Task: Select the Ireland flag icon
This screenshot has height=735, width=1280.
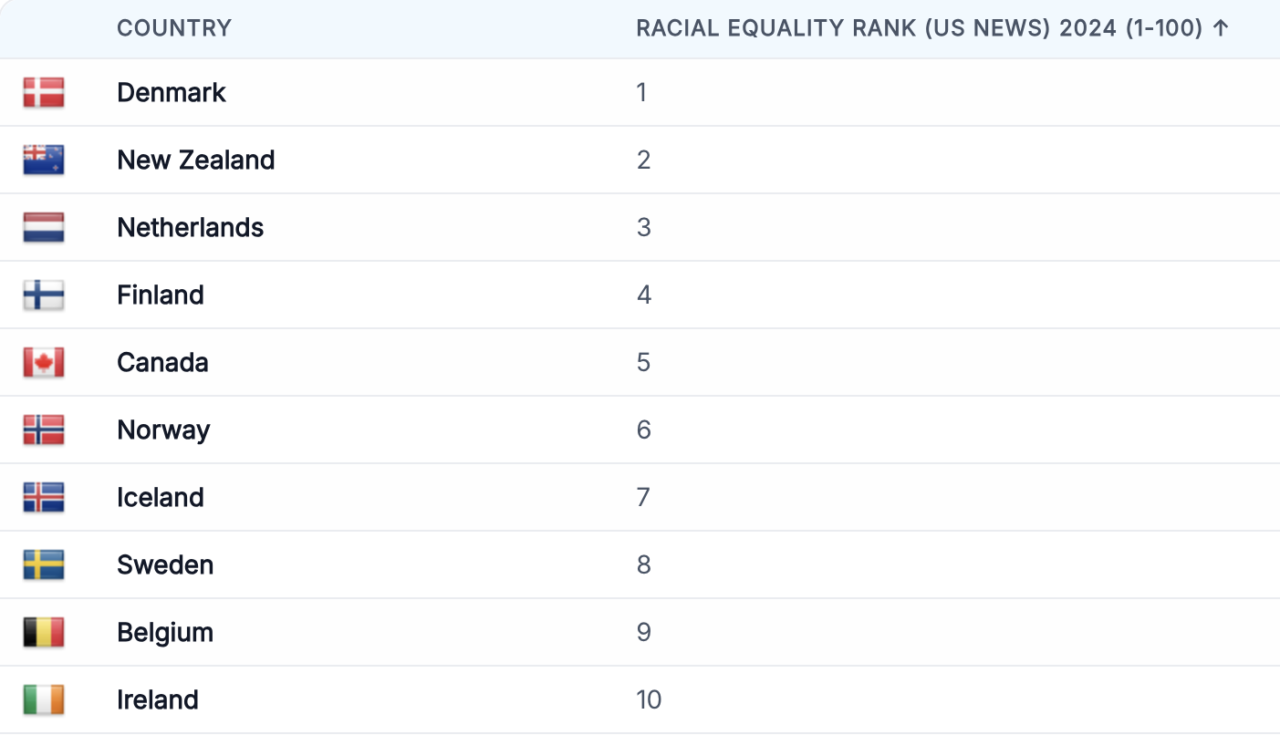Action: (x=44, y=700)
